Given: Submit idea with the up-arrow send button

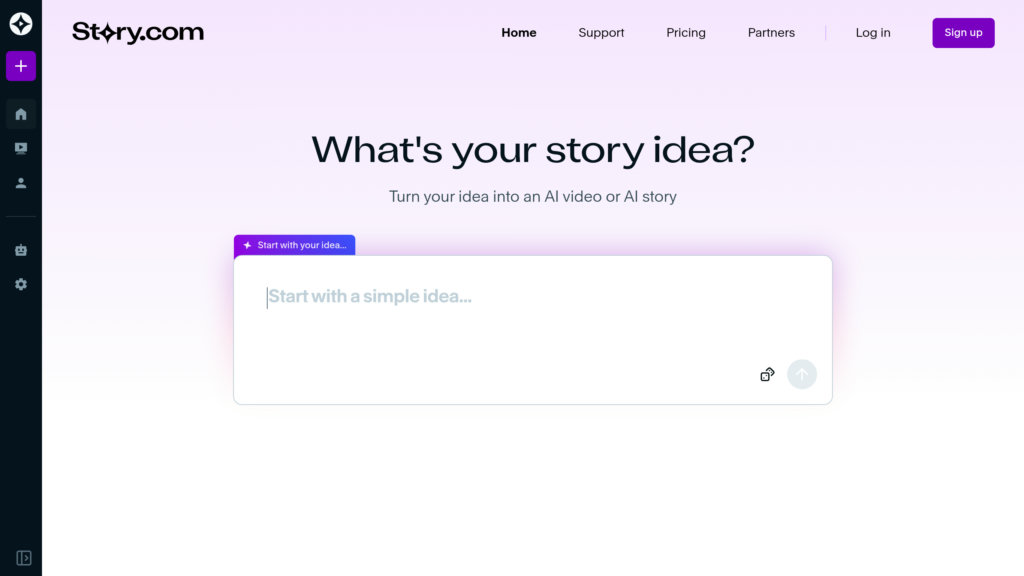Looking at the screenshot, I should 802,375.
